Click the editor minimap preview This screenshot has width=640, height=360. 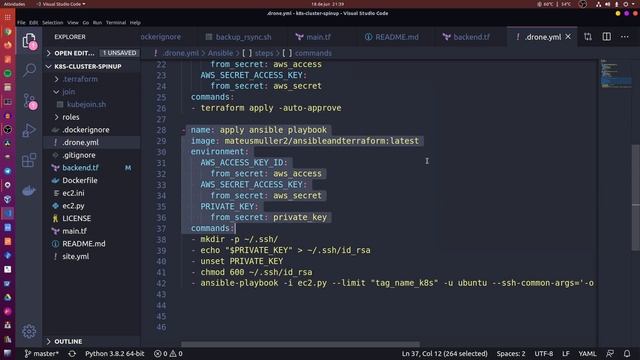click(616, 74)
